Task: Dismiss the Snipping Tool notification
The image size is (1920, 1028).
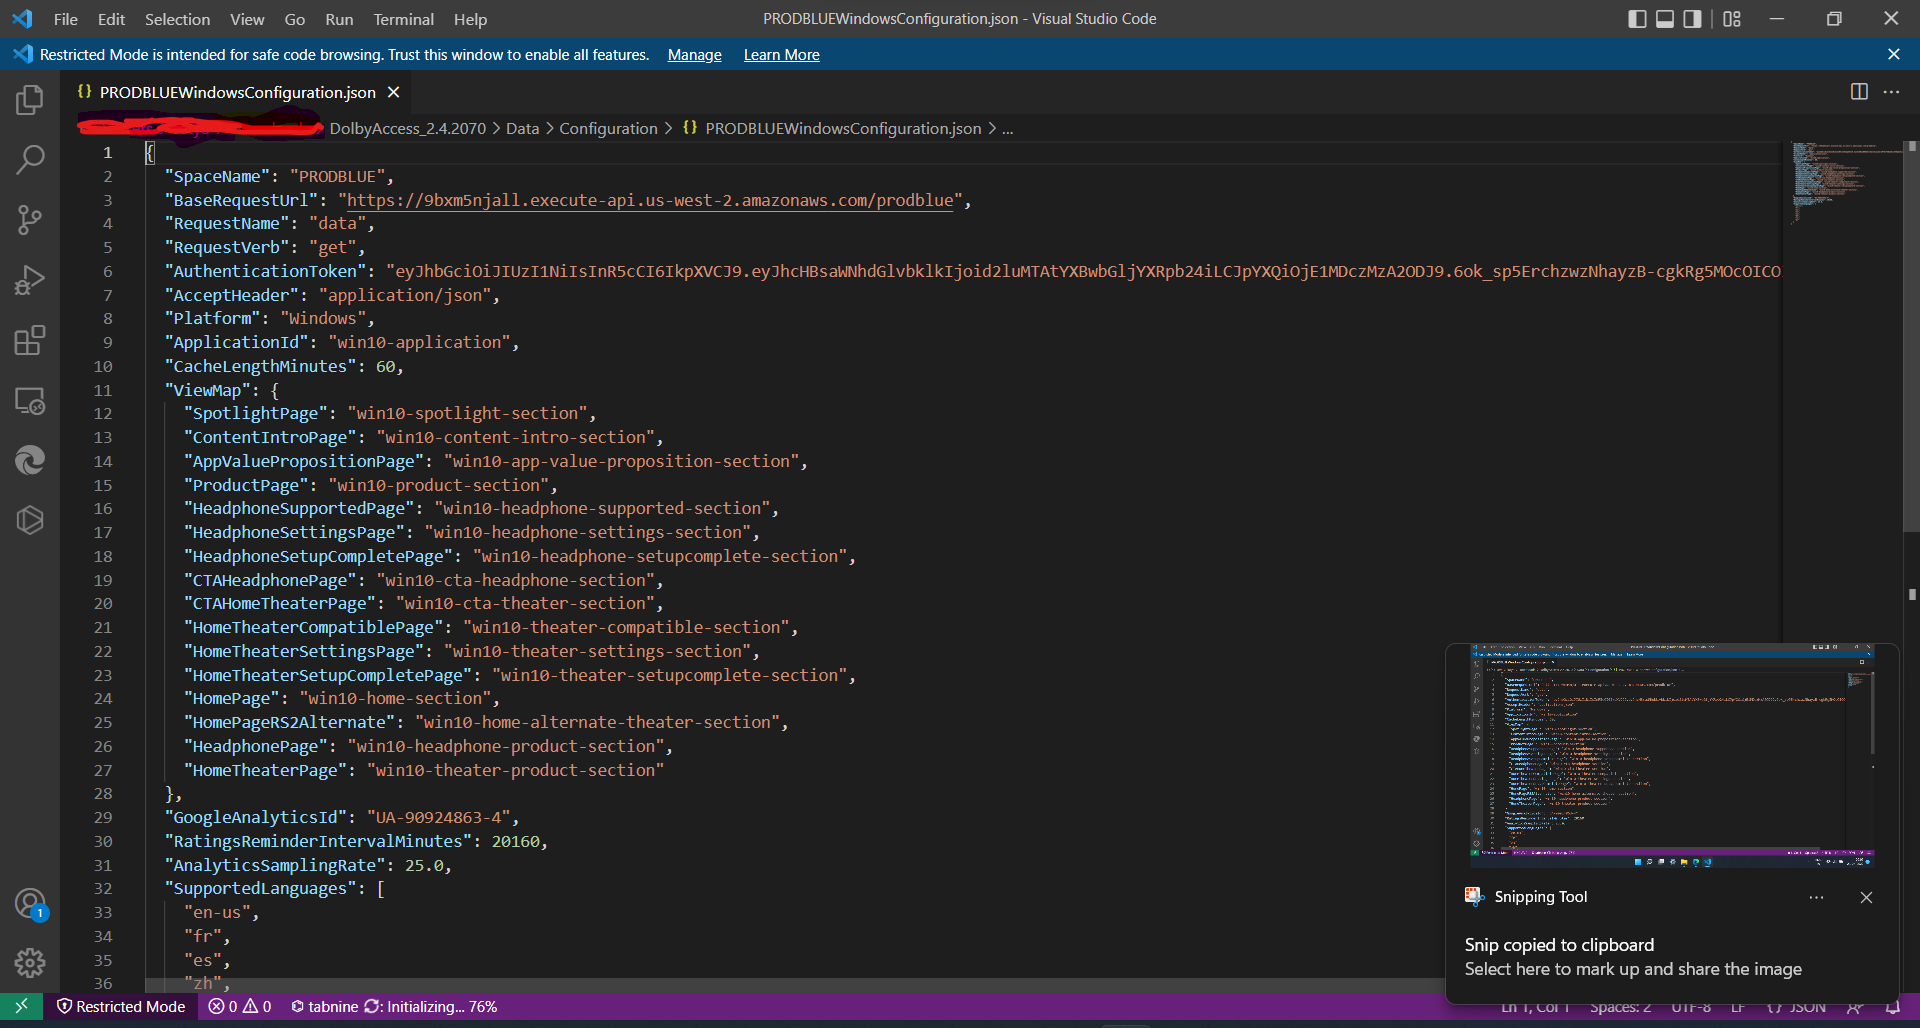Action: (x=1866, y=897)
